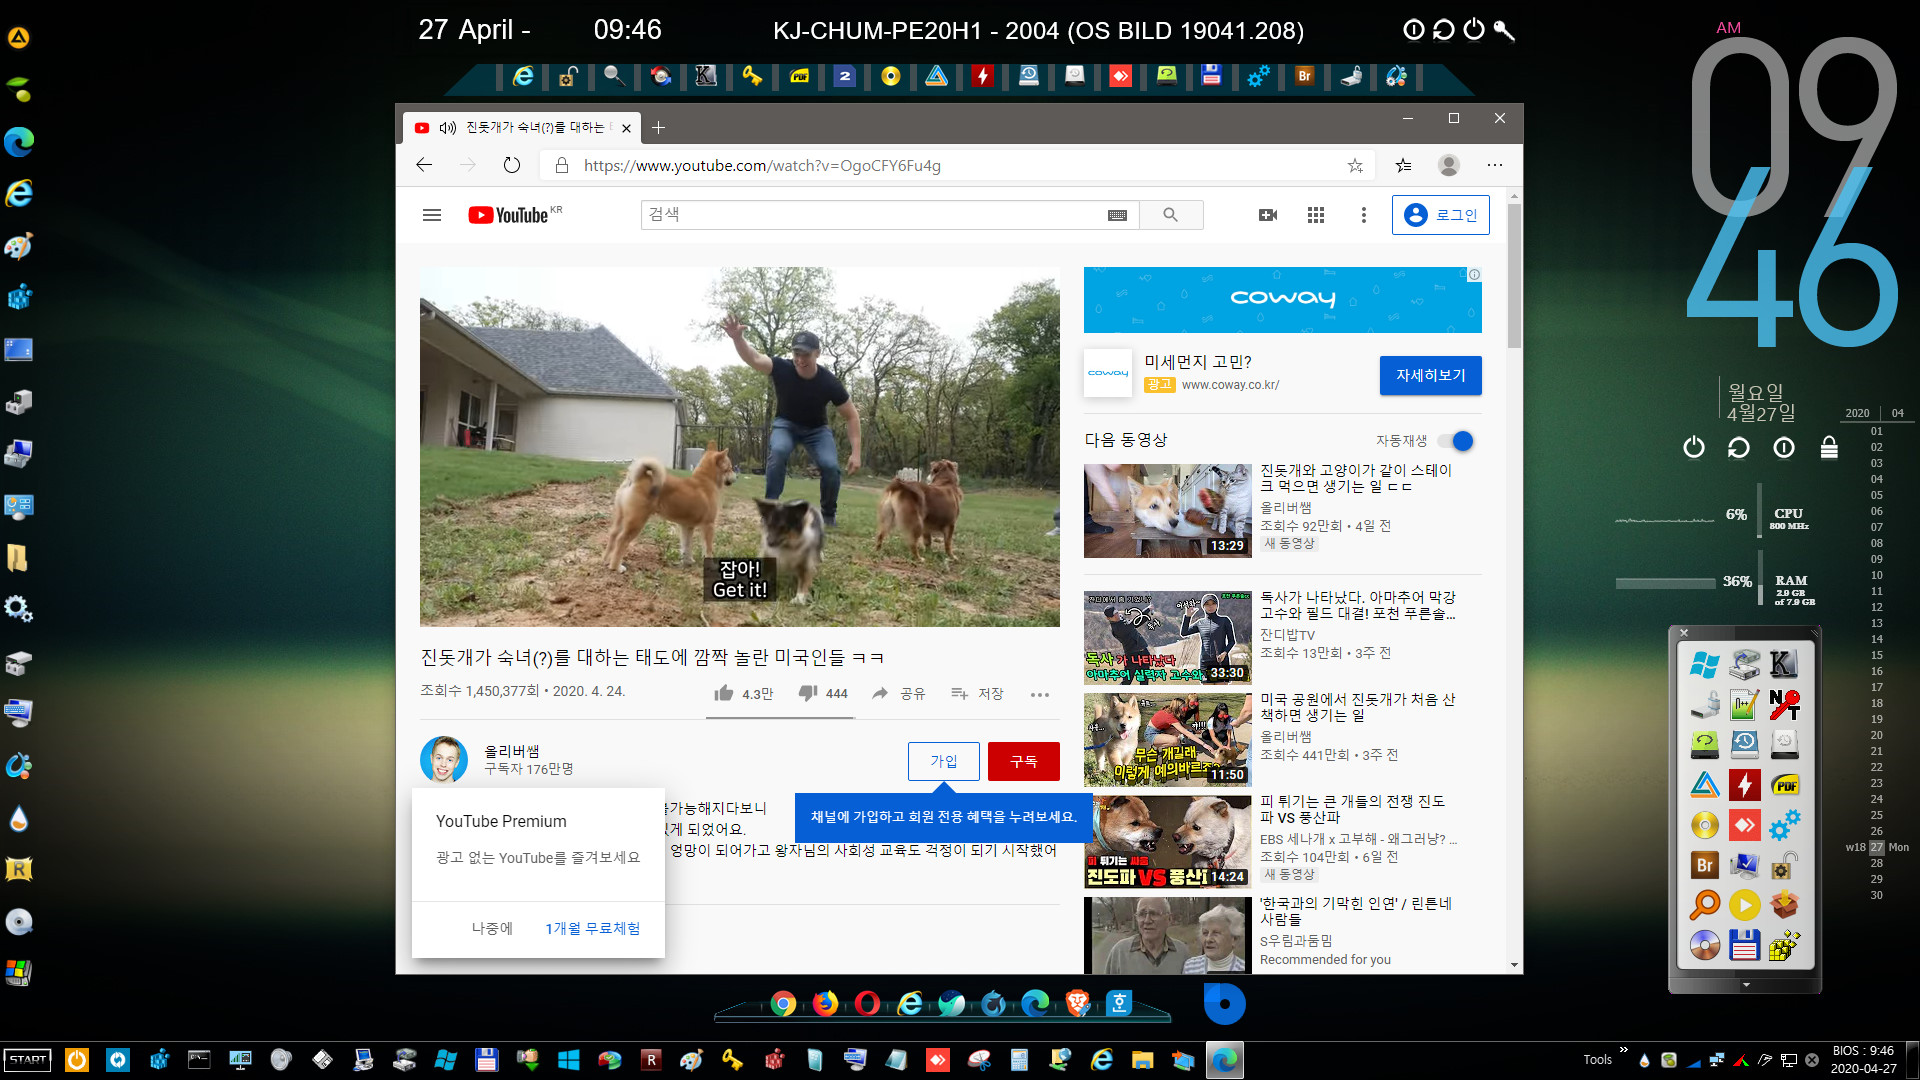
Task: Click the YouTube search magnifier button
Action: 1171,215
